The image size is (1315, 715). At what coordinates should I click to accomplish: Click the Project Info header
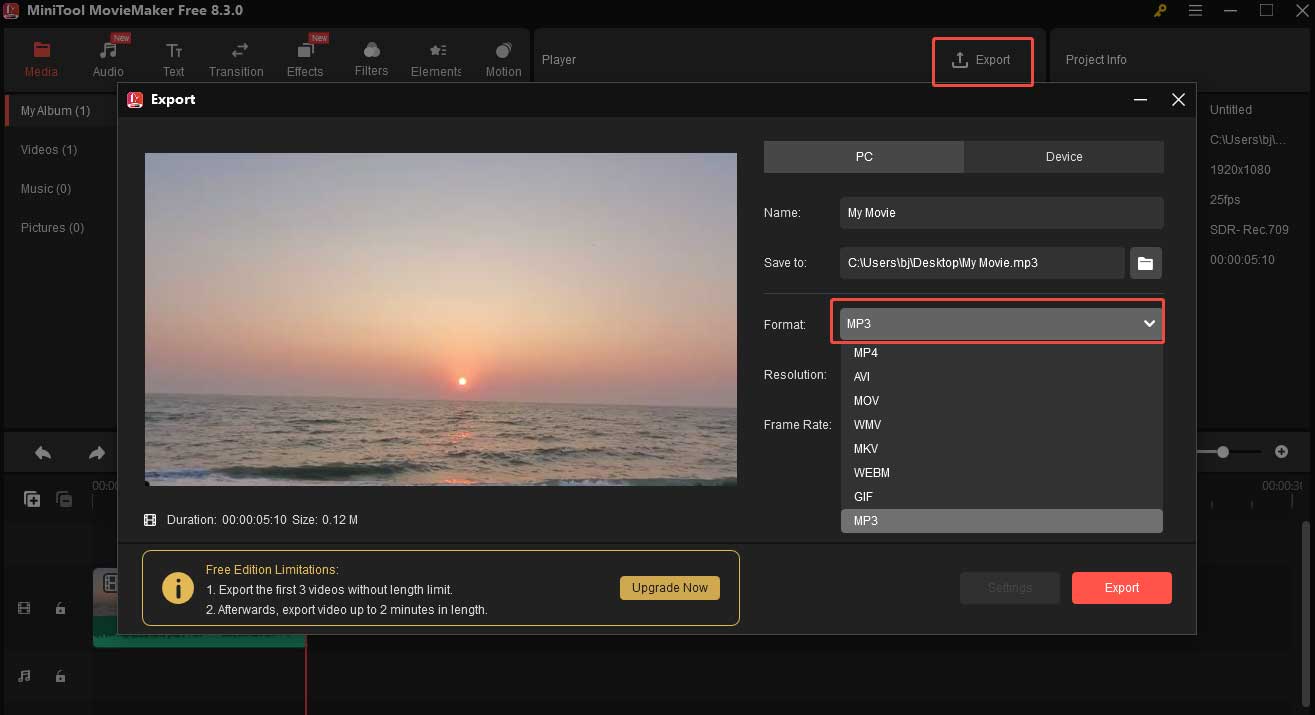[1096, 60]
